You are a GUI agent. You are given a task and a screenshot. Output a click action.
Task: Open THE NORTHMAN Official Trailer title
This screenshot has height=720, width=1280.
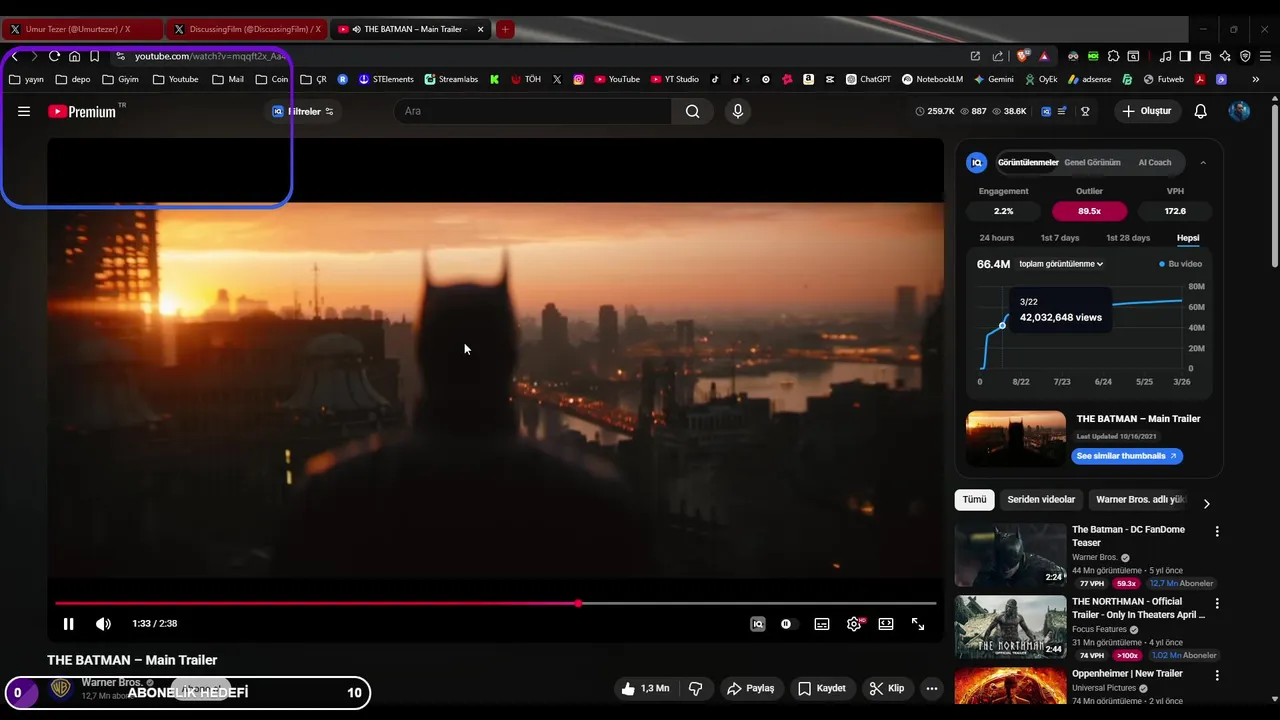tap(1138, 608)
